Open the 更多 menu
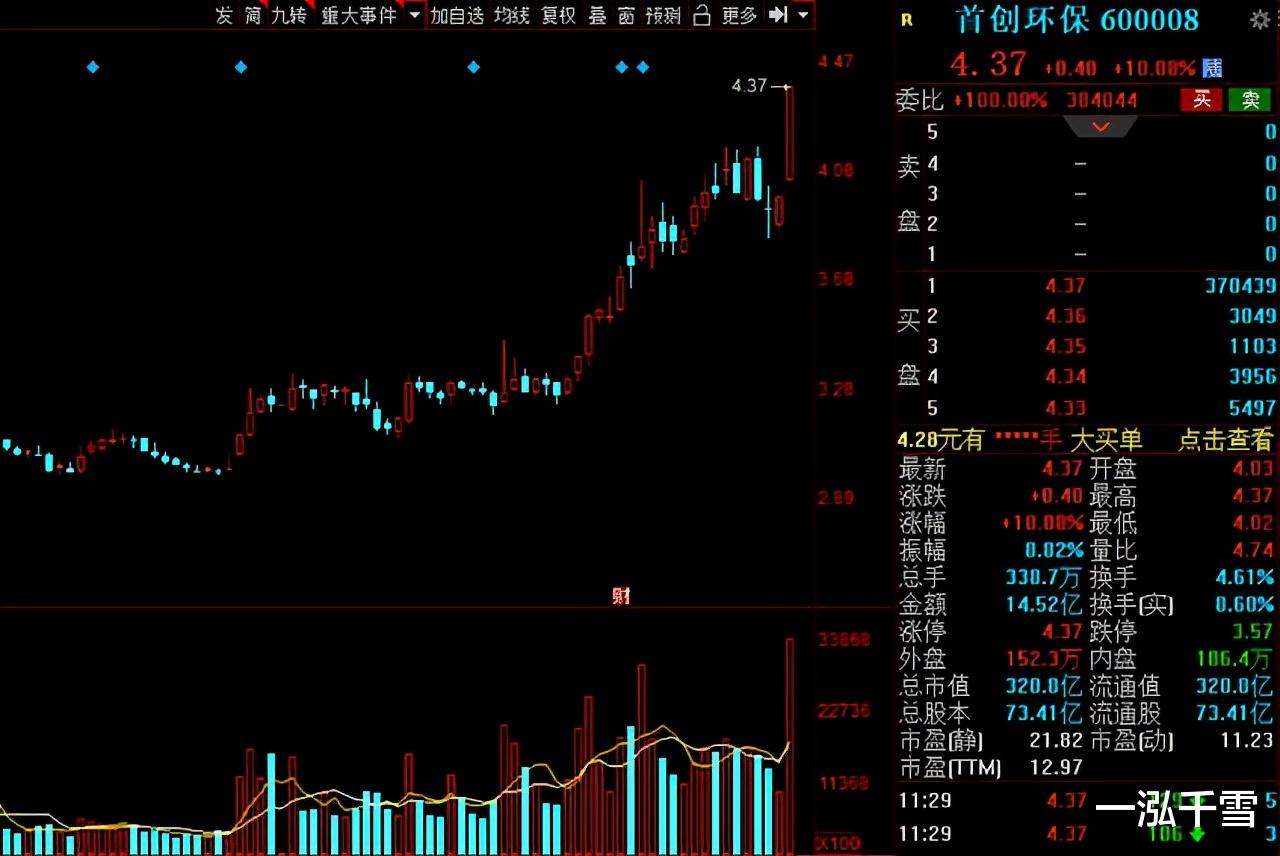This screenshot has width=1280, height=856. click(739, 15)
